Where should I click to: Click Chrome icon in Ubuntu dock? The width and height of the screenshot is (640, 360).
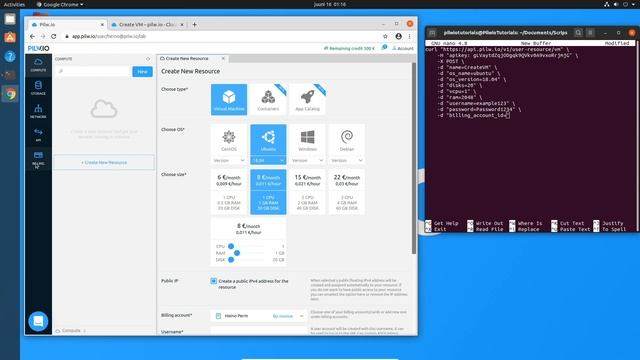pyautogui.click(x=10, y=94)
